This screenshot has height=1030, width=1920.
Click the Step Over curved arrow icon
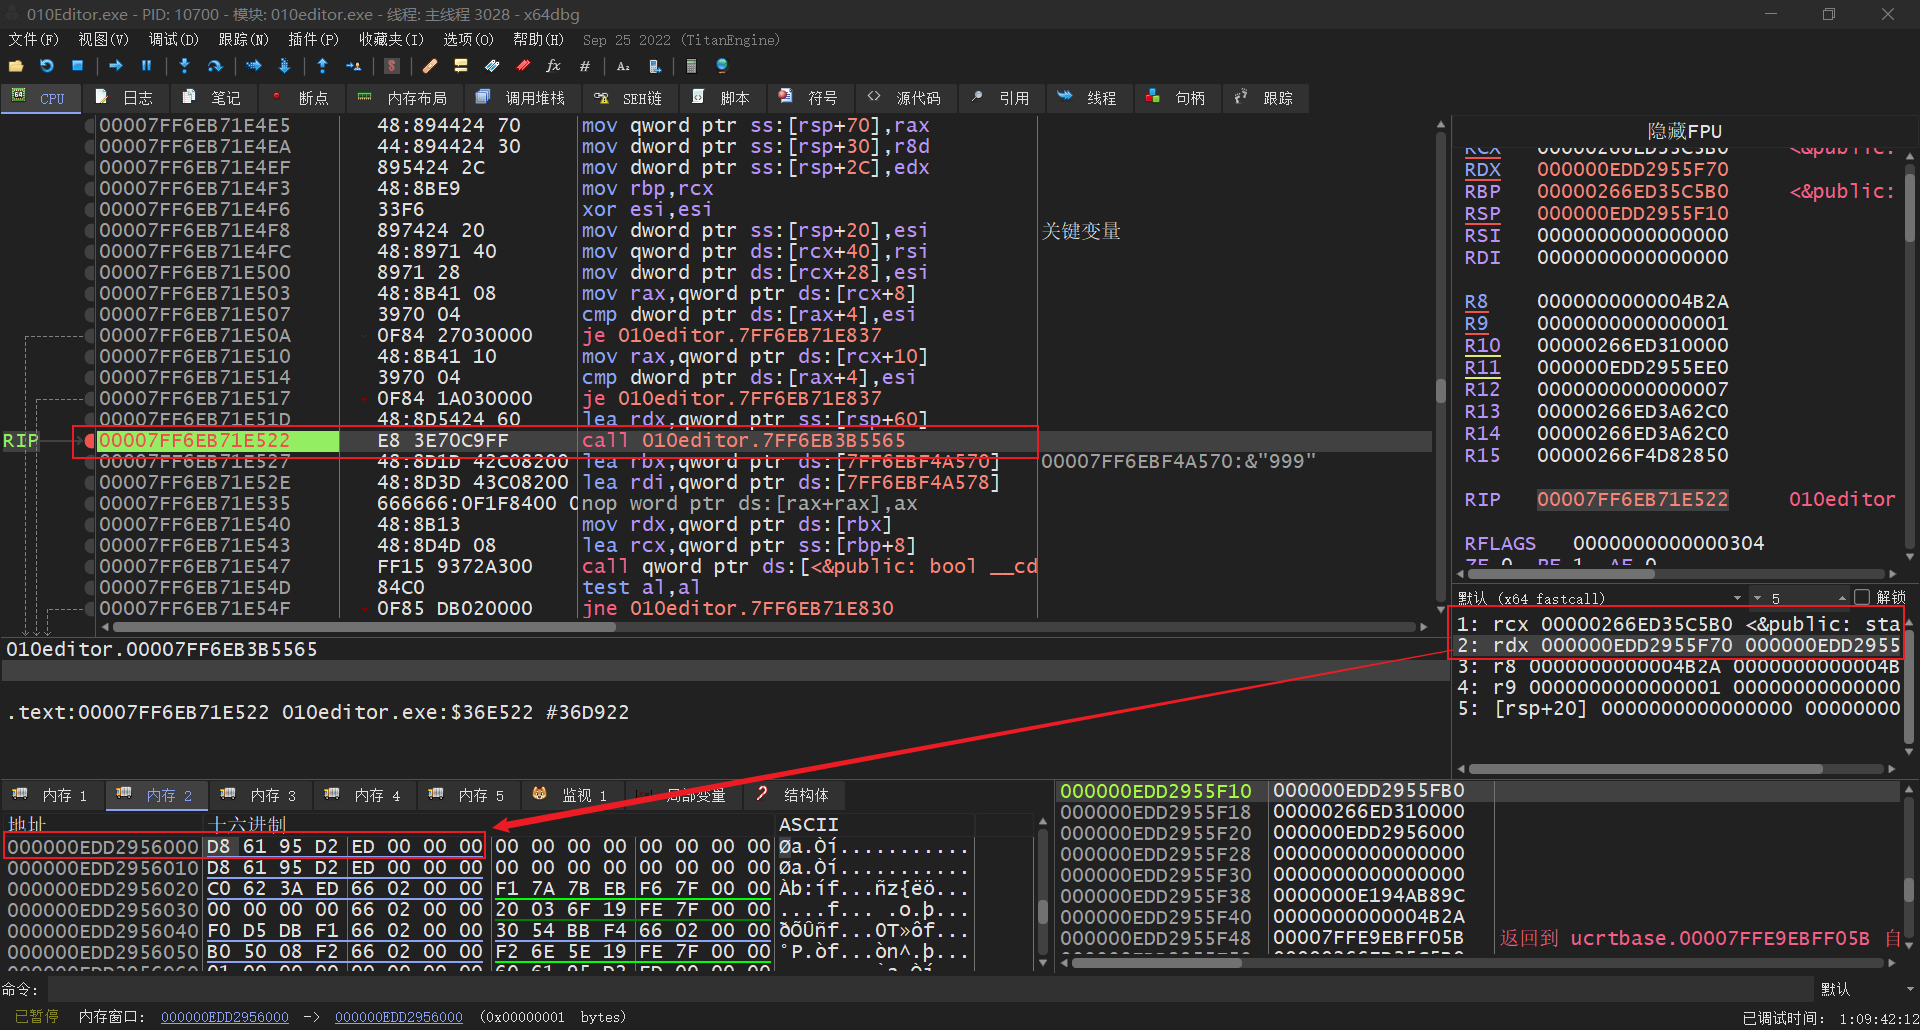215,66
